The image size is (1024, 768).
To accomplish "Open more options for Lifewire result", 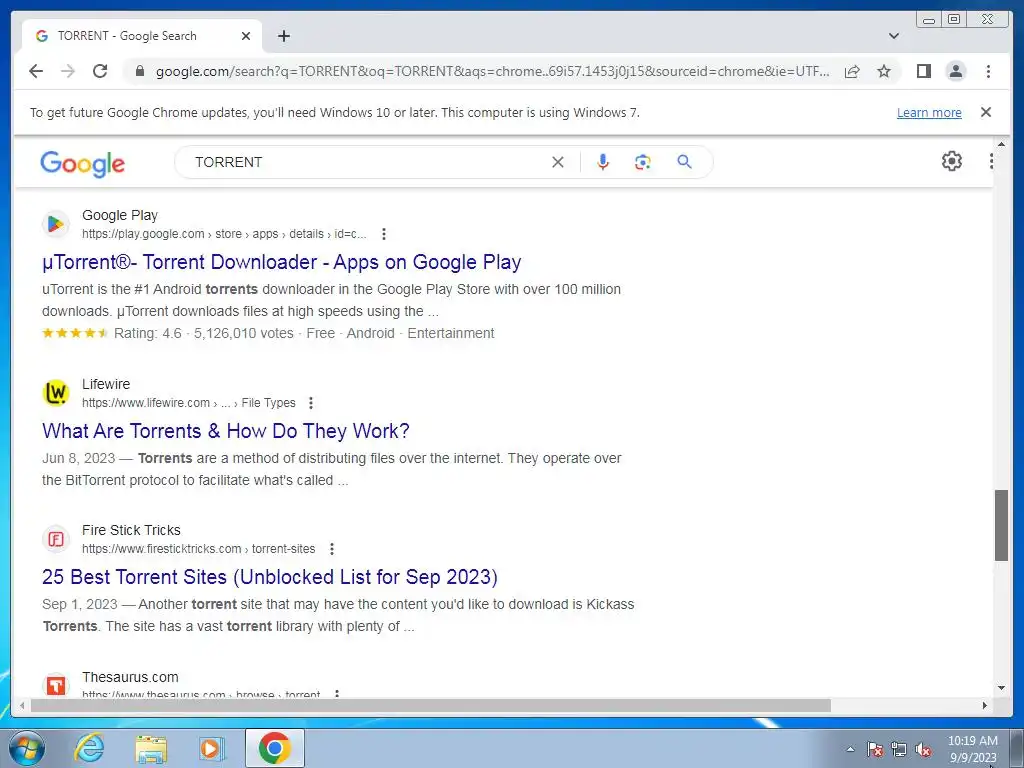I will coord(311,403).
